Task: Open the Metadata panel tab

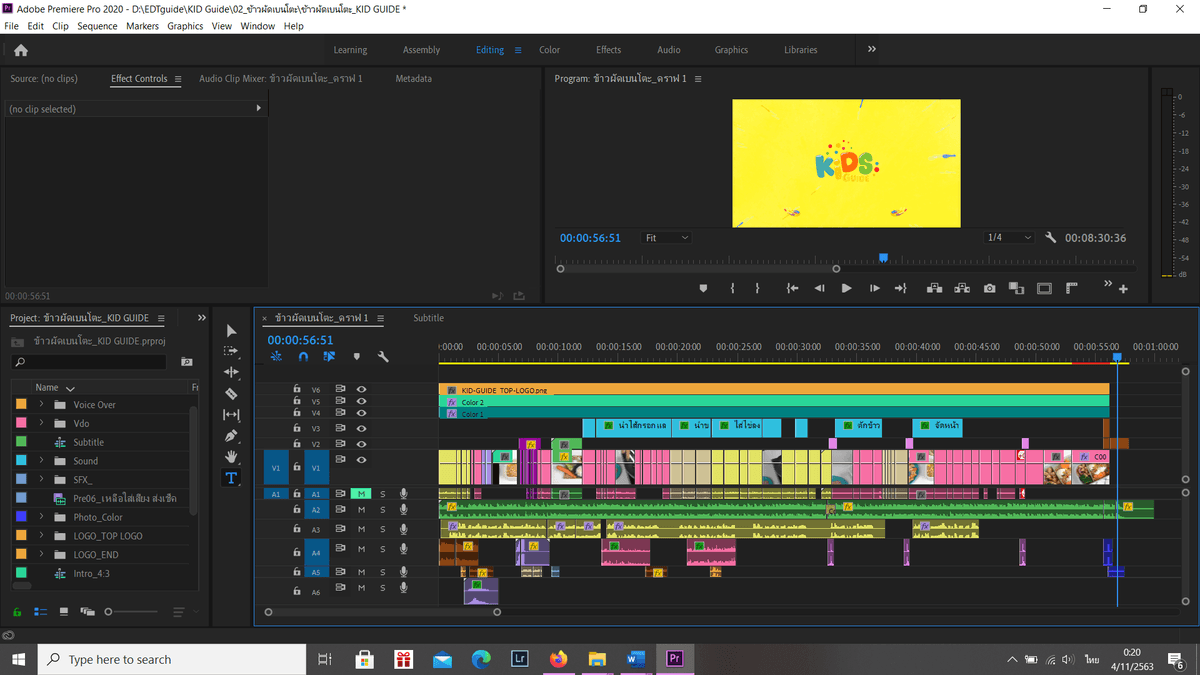Action: point(413,79)
